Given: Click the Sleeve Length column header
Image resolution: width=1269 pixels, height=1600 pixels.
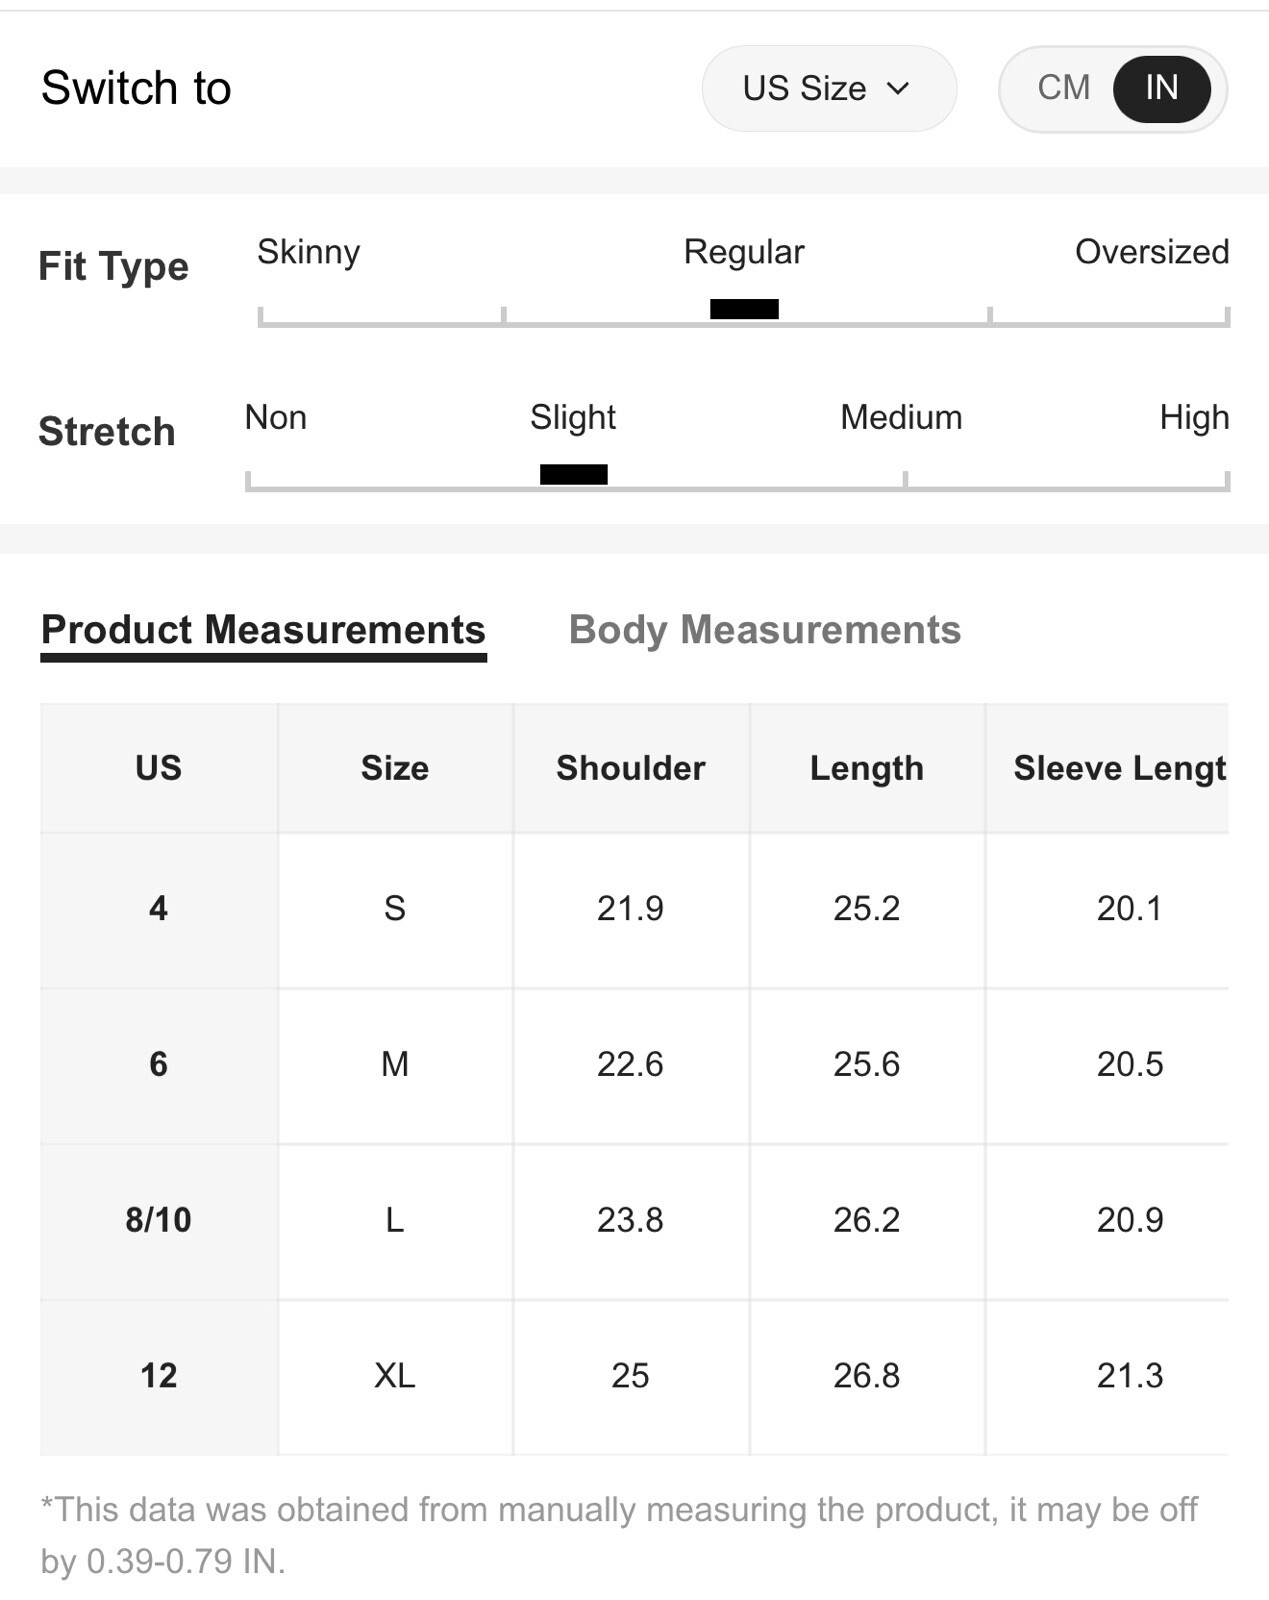Looking at the screenshot, I should click(x=1107, y=768).
